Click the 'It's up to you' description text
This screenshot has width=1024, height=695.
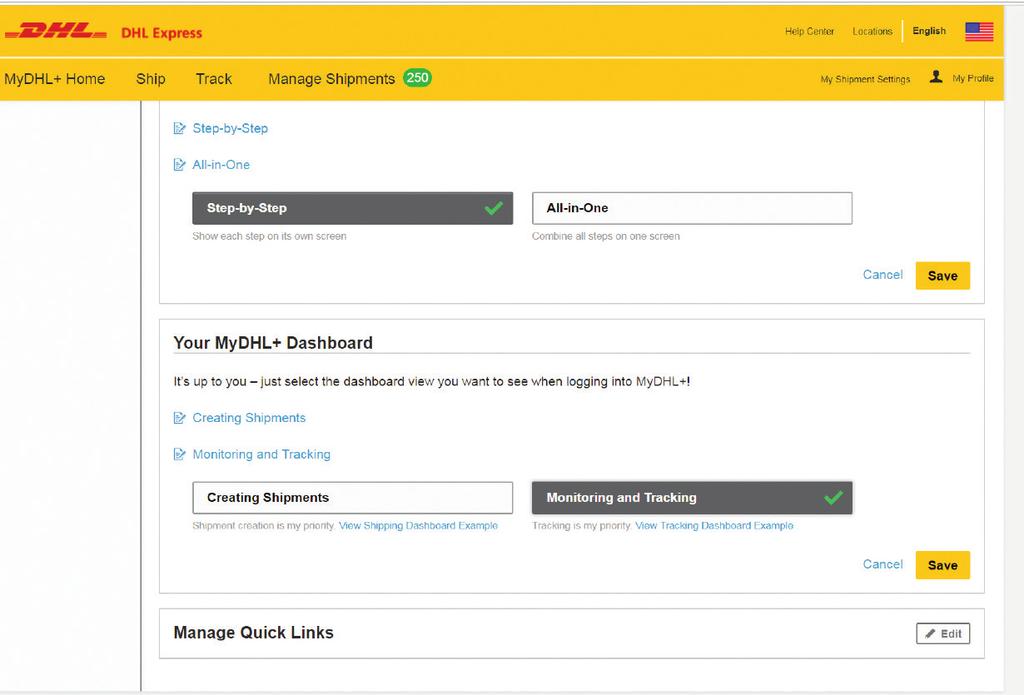[432, 381]
